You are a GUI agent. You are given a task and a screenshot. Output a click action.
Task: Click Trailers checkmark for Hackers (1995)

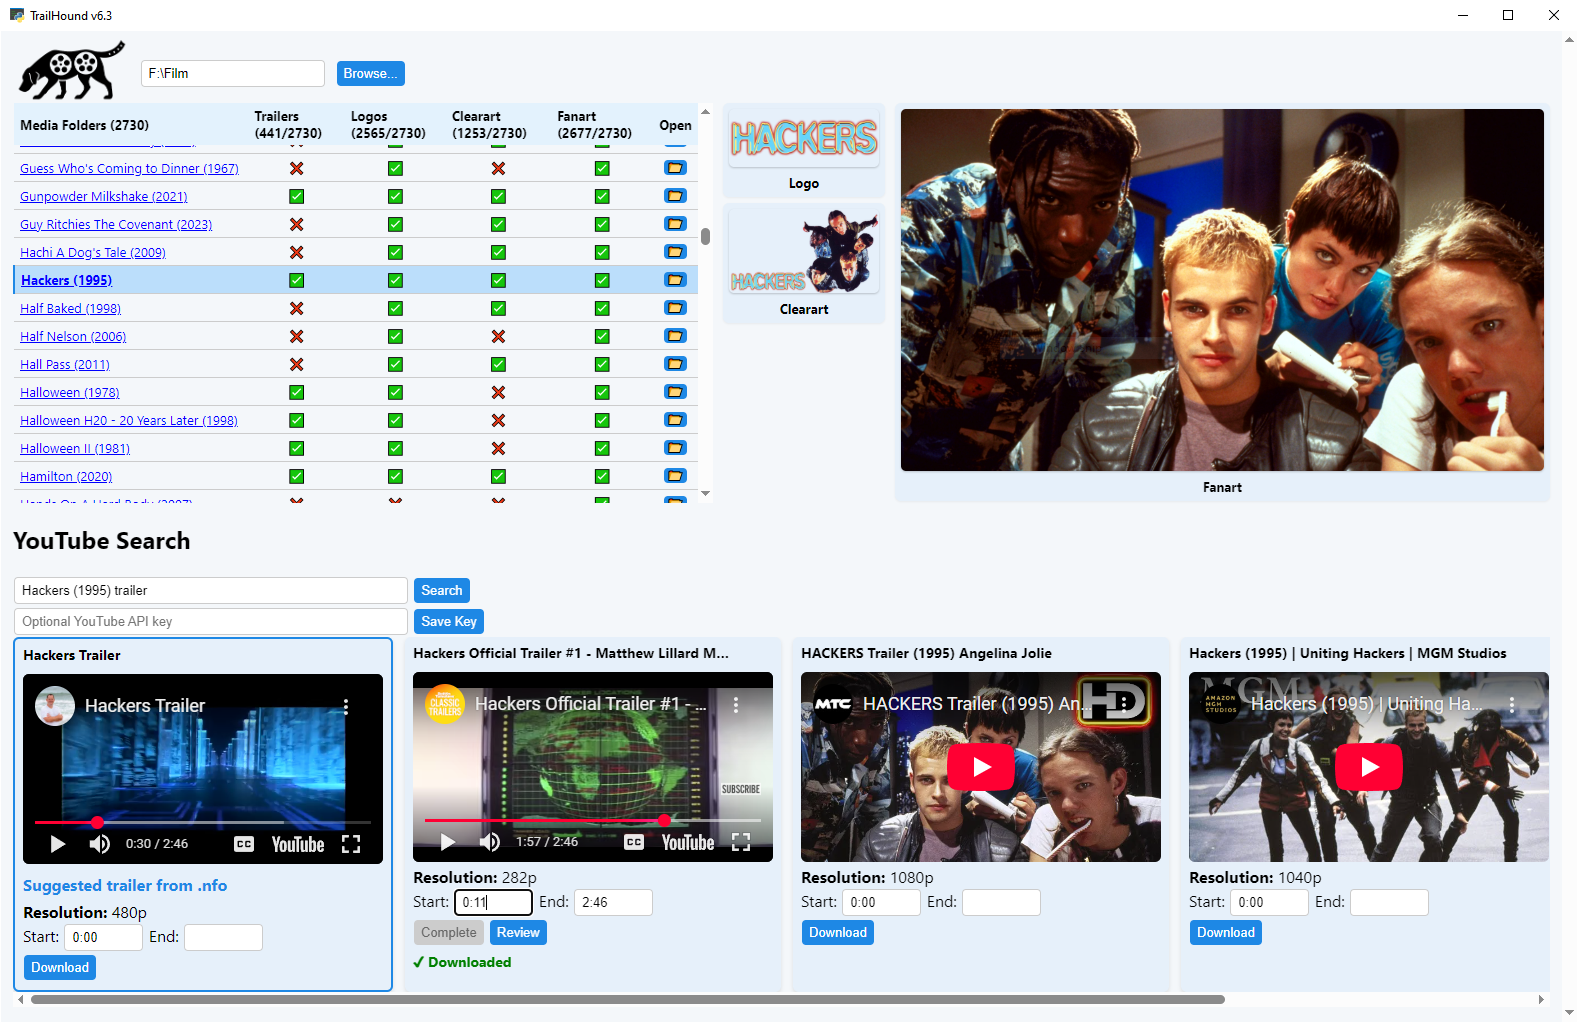[x=296, y=280]
